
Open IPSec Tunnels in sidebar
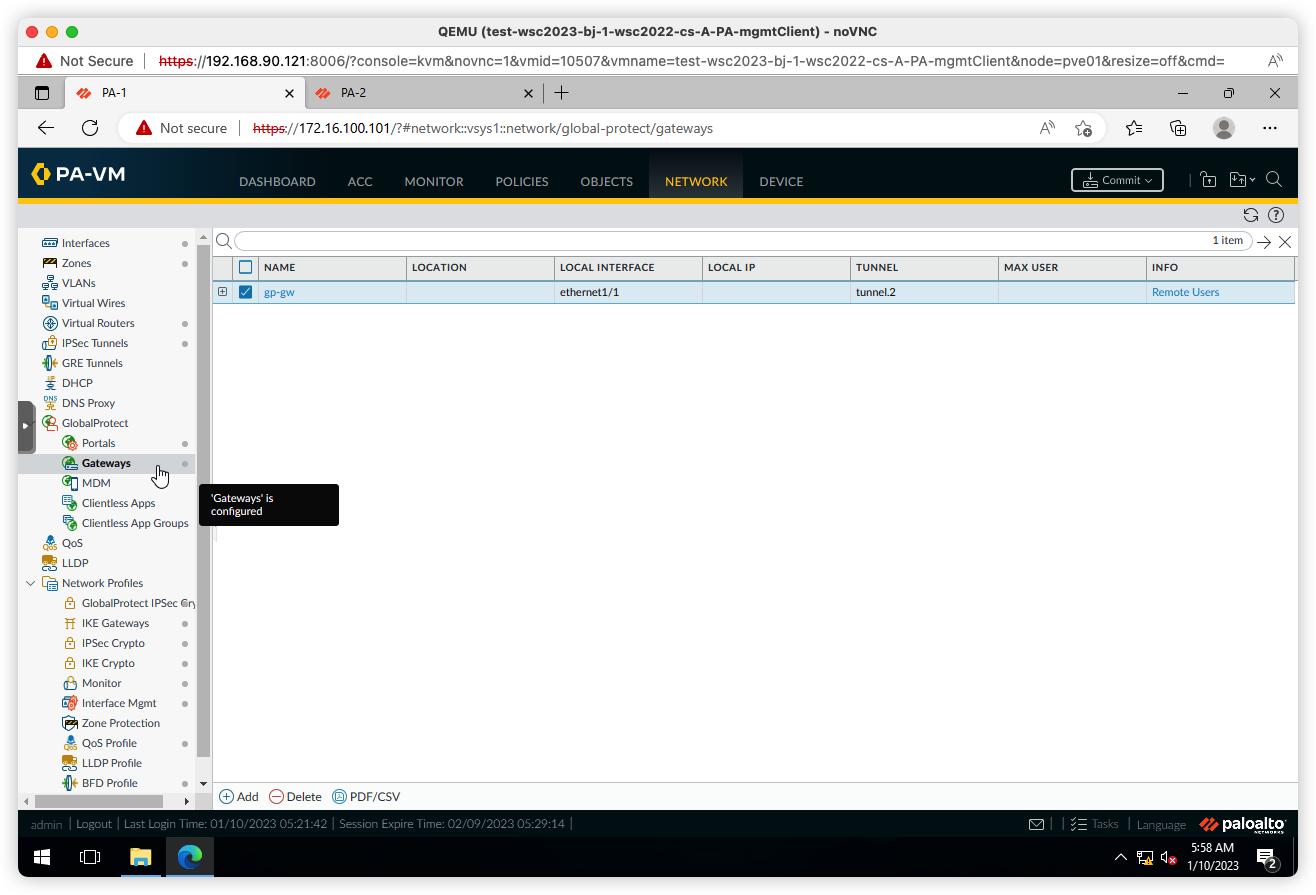tap(95, 343)
